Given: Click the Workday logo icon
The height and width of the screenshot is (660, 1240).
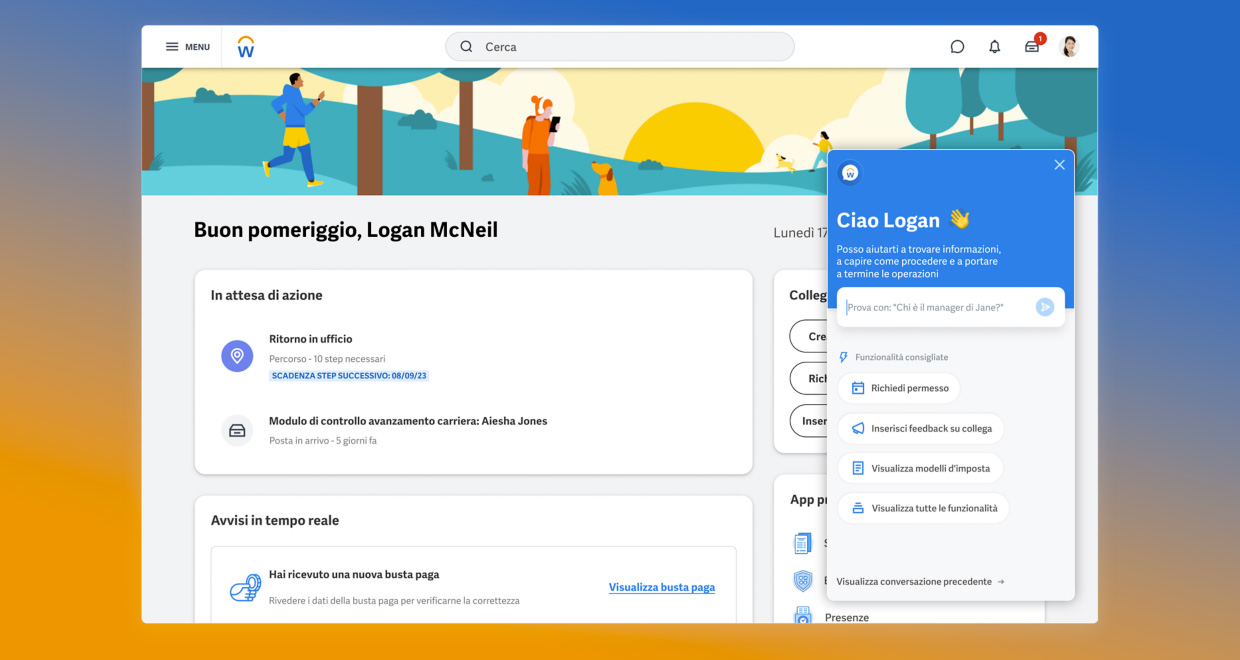Looking at the screenshot, I should 246,47.
